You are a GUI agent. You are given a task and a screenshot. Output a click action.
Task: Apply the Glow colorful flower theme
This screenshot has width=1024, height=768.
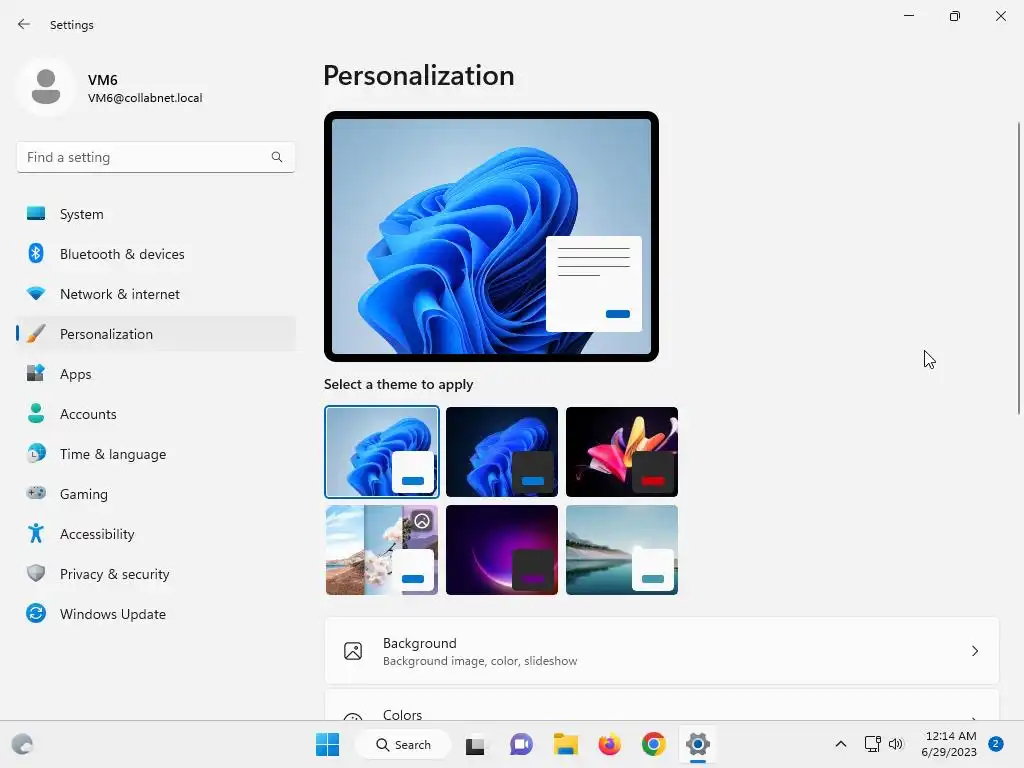pyautogui.click(x=622, y=452)
